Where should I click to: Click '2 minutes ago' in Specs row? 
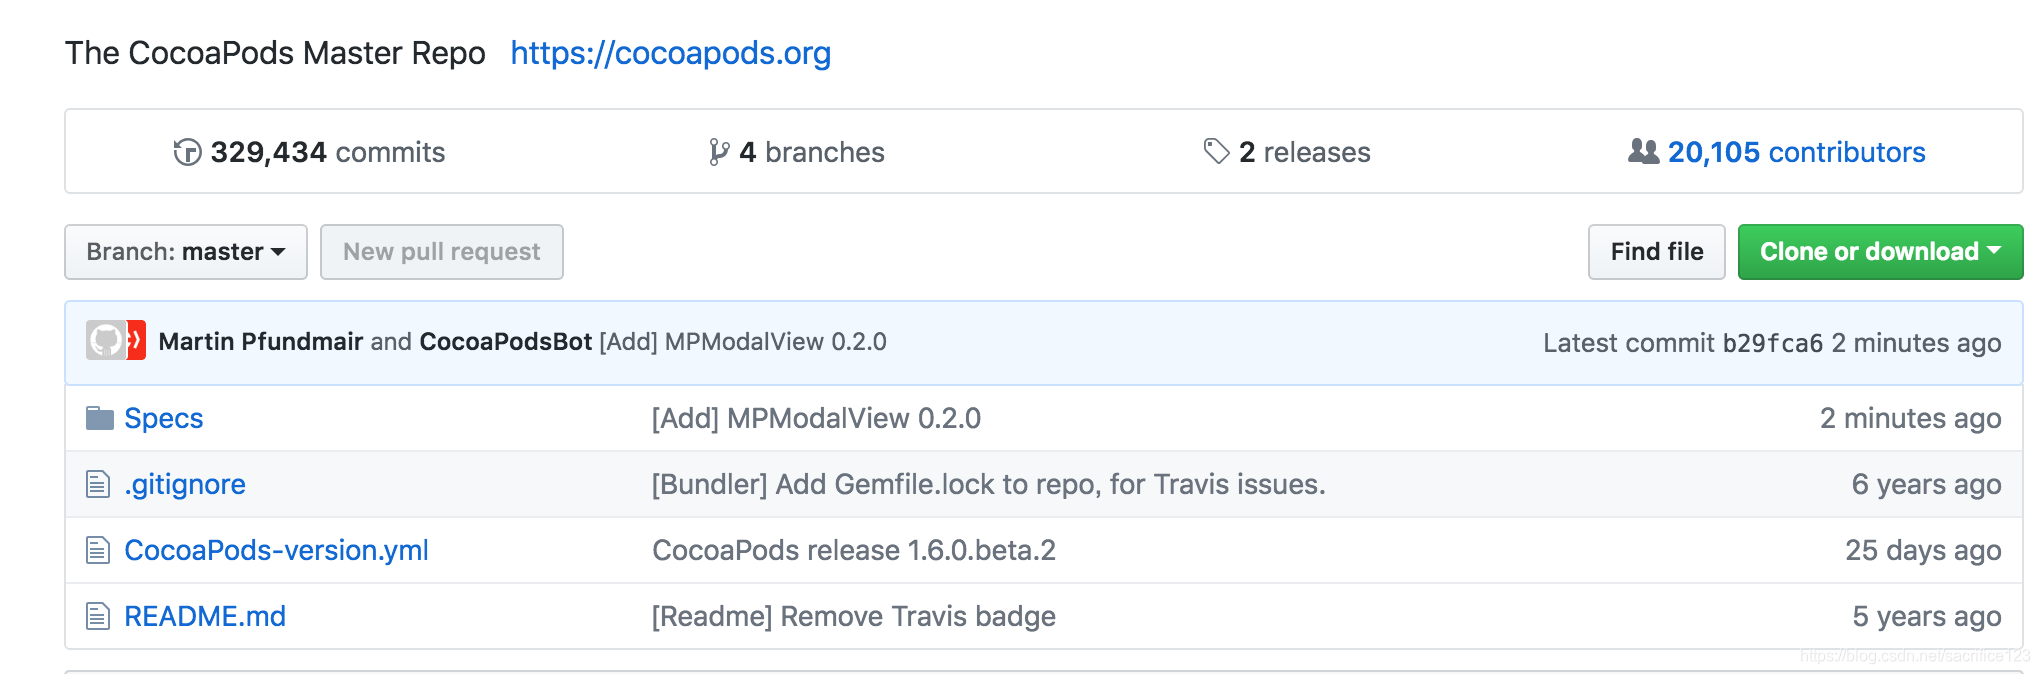(x=1910, y=418)
